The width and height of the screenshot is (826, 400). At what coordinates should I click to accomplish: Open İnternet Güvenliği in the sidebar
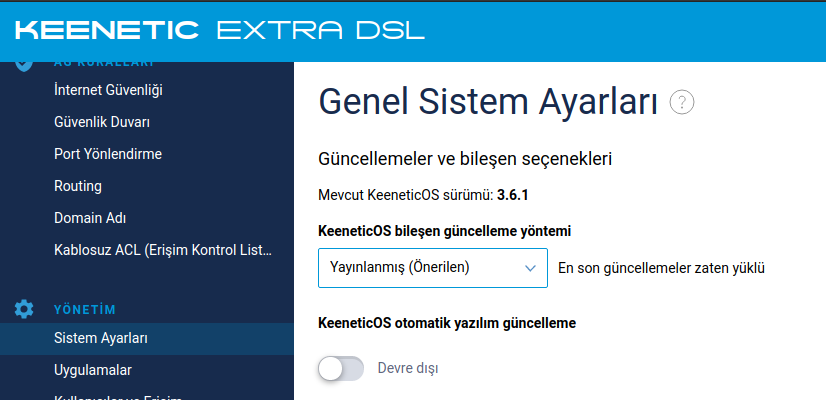click(108, 90)
